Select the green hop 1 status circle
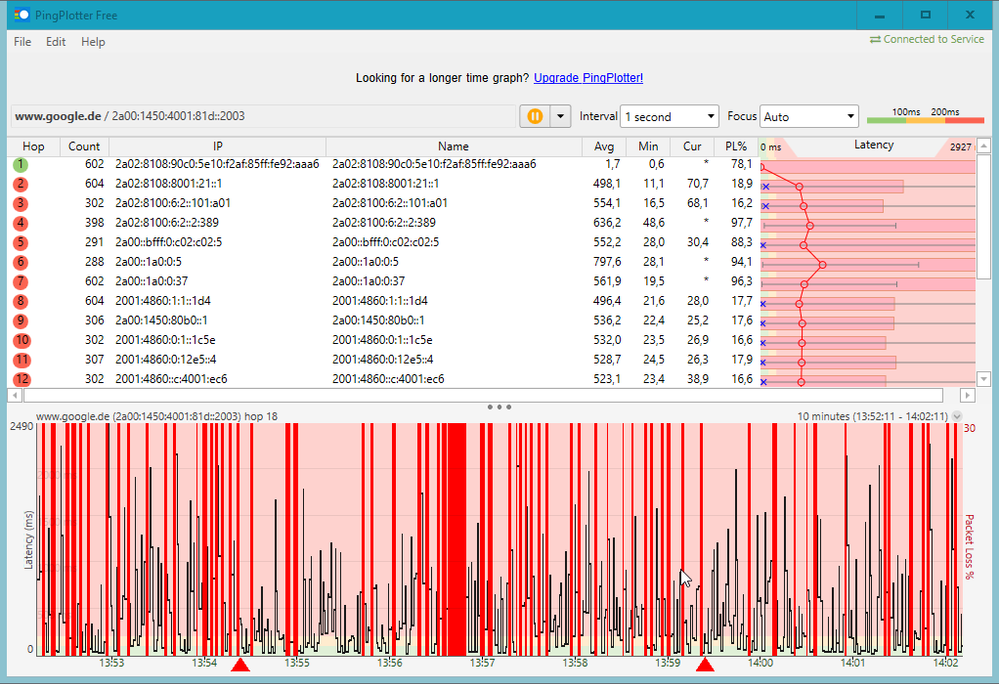The height and width of the screenshot is (684, 999). (x=20, y=164)
